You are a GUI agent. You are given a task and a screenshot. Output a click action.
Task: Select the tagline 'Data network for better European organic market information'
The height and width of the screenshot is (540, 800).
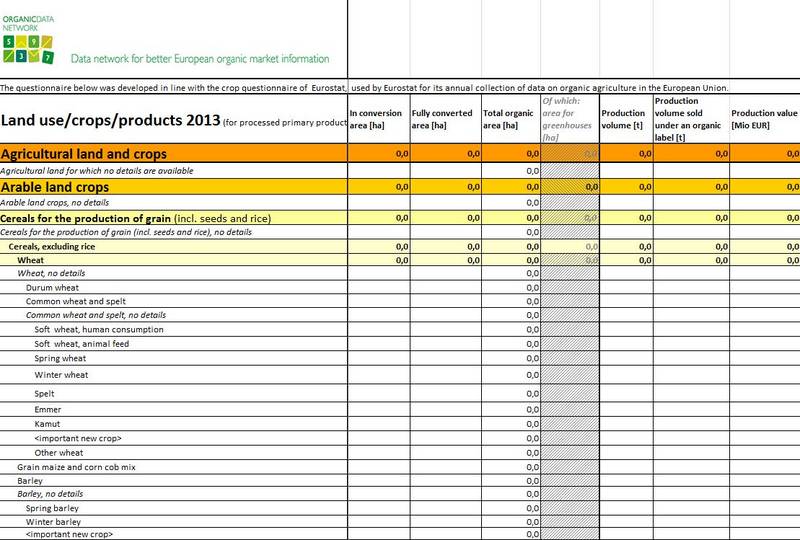(200, 59)
